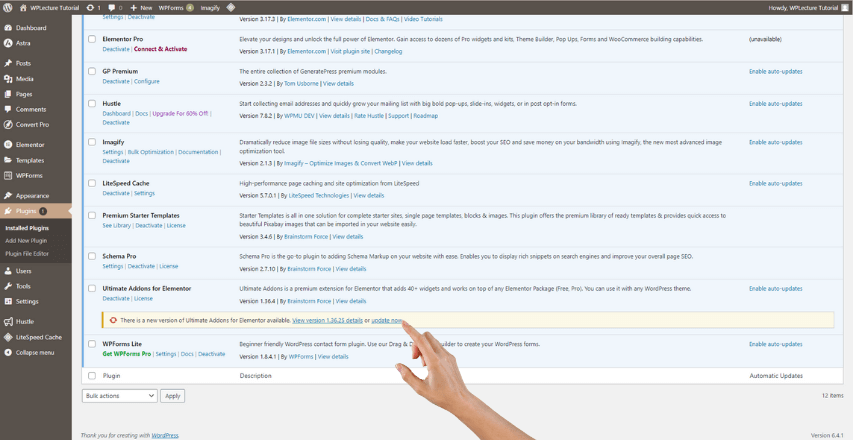Select the Imagify plugin checkbox
Image resolution: width=853 pixels, height=440 pixels.
(x=92, y=142)
